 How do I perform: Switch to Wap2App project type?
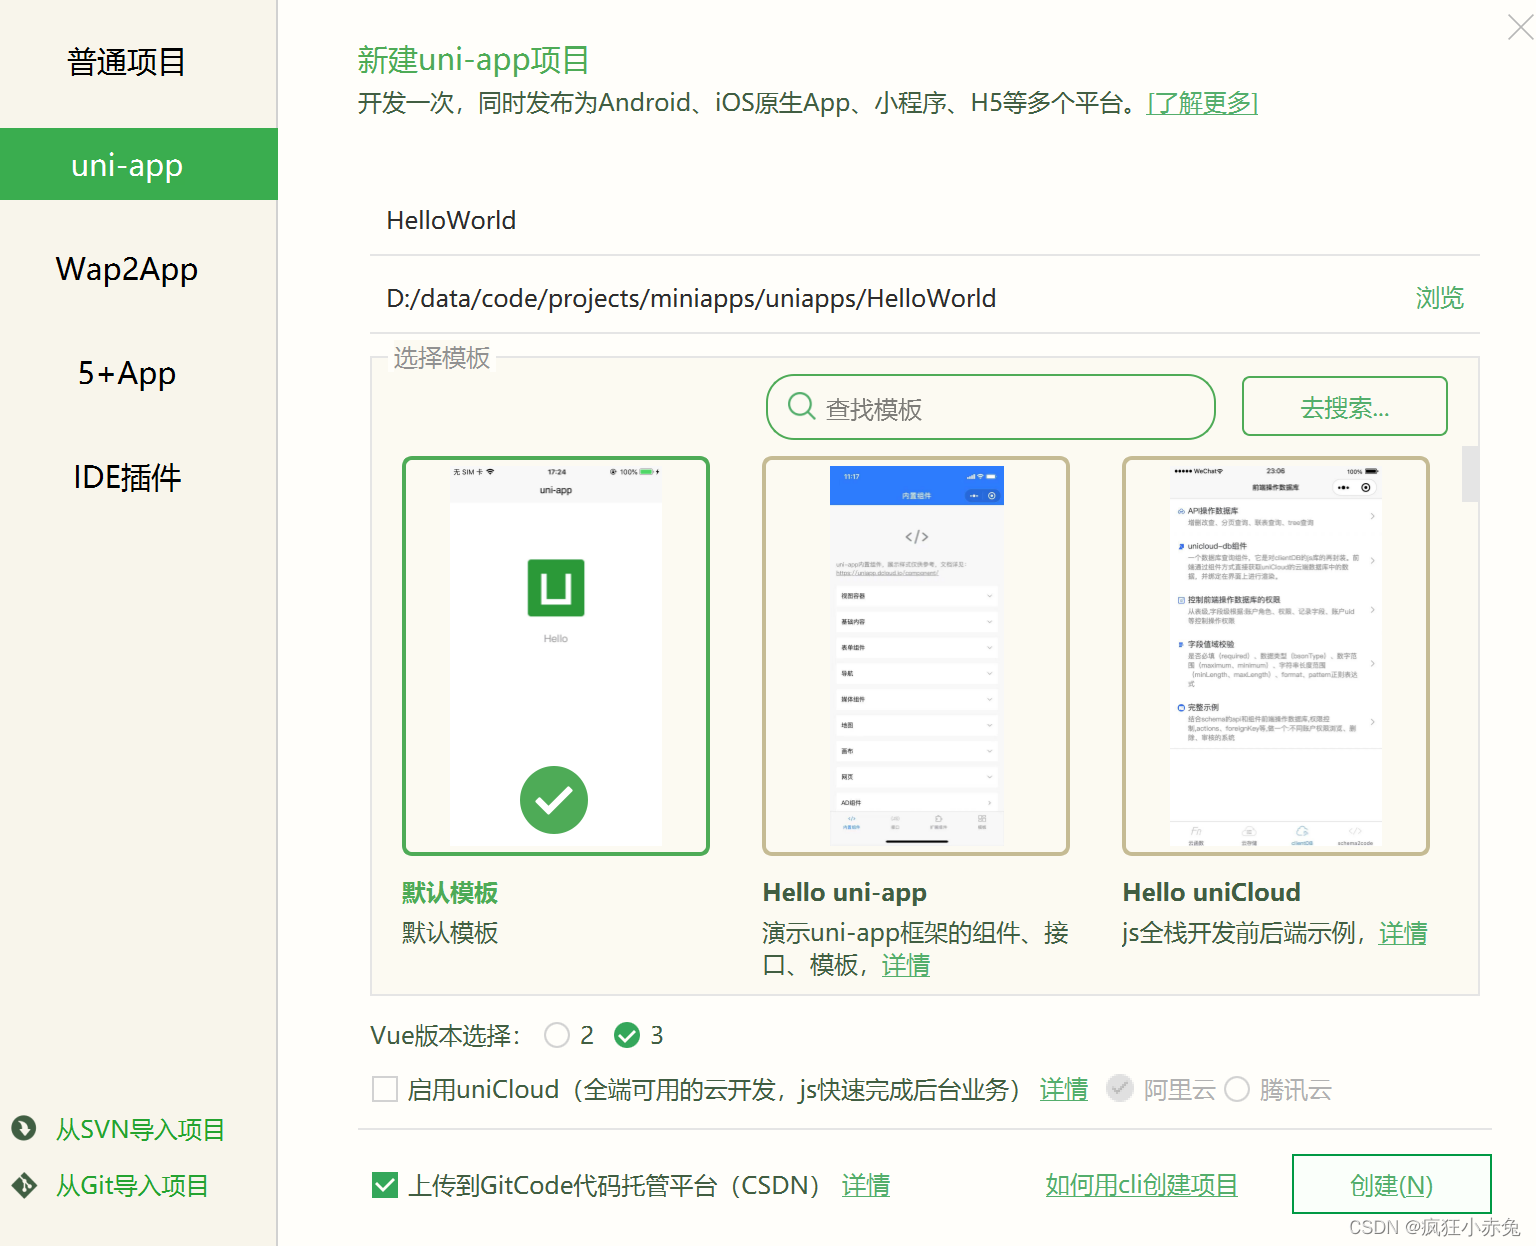coord(127,269)
